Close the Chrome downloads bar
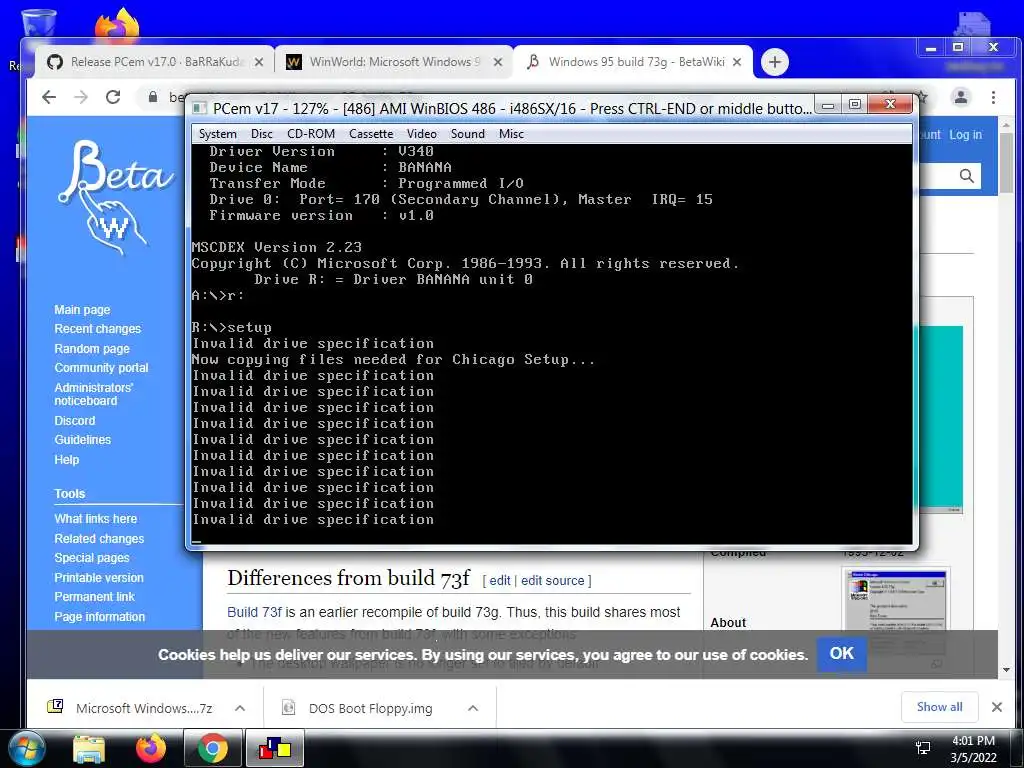 (997, 707)
